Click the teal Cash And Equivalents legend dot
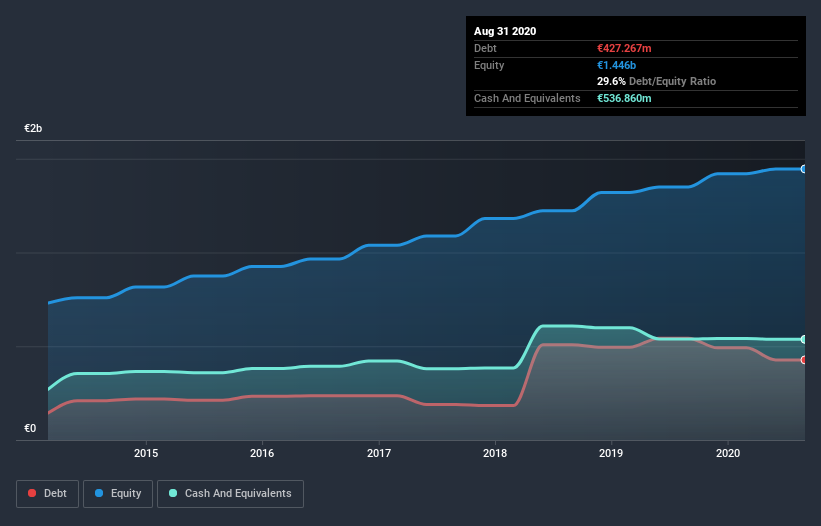This screenshot has width=821, height=526. [173, 493]
